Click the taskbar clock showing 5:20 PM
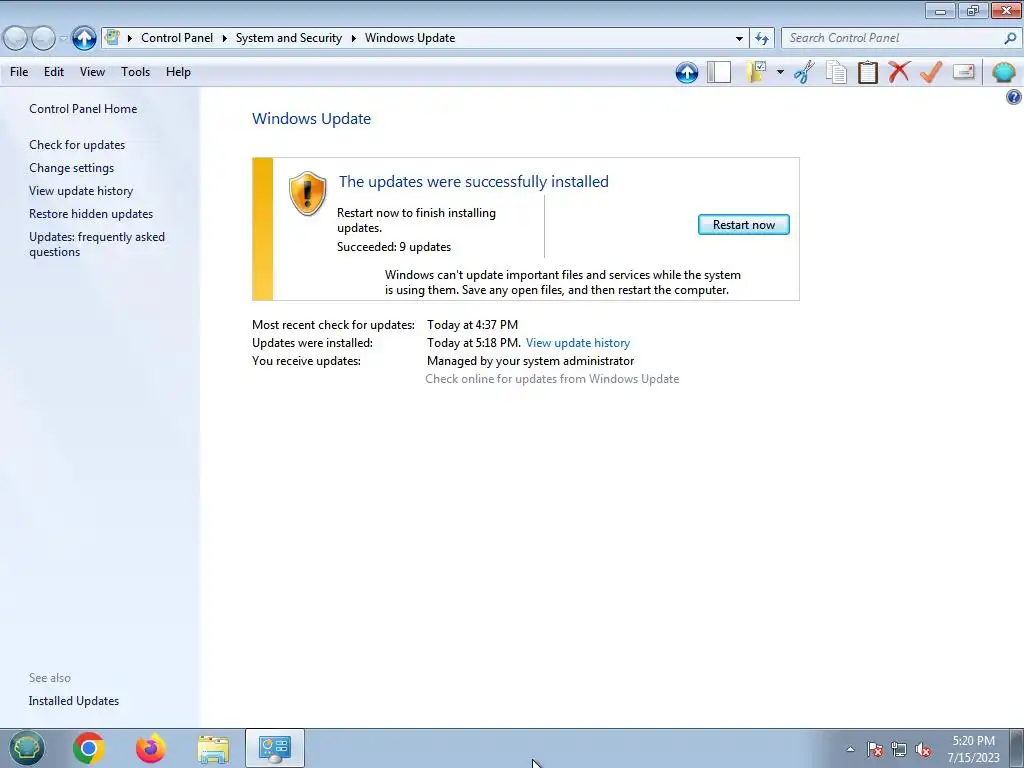 click(x=973, y=749)
